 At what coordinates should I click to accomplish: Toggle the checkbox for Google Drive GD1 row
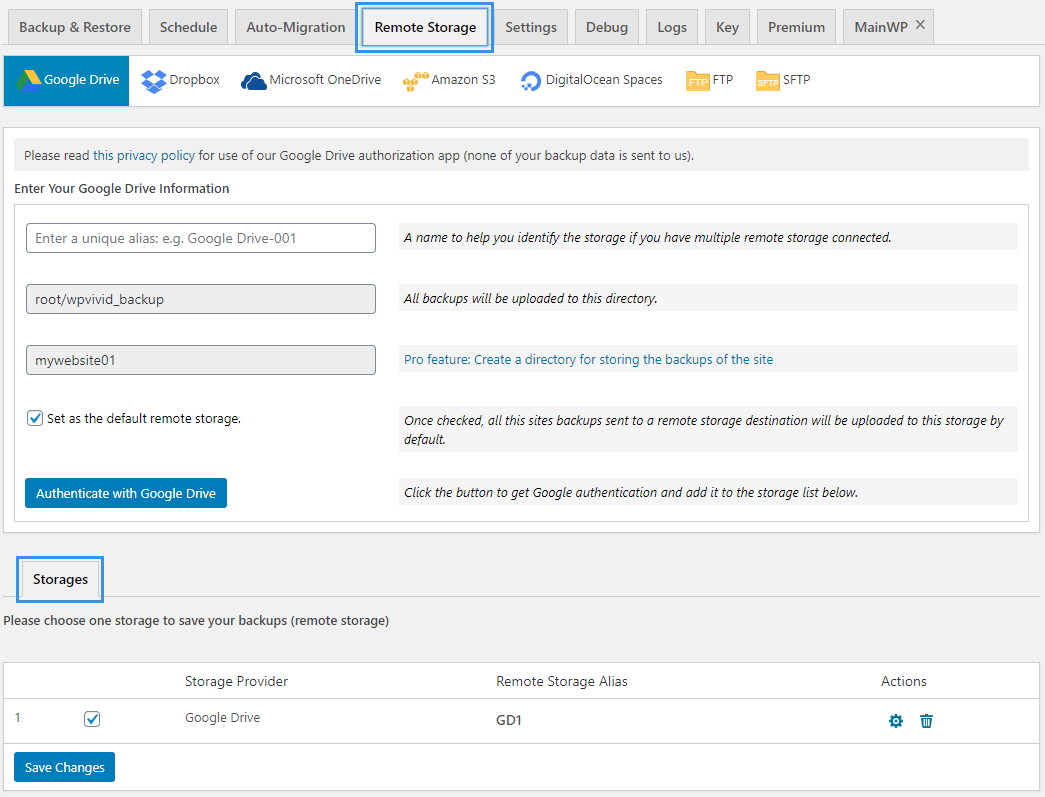[92, 719]
